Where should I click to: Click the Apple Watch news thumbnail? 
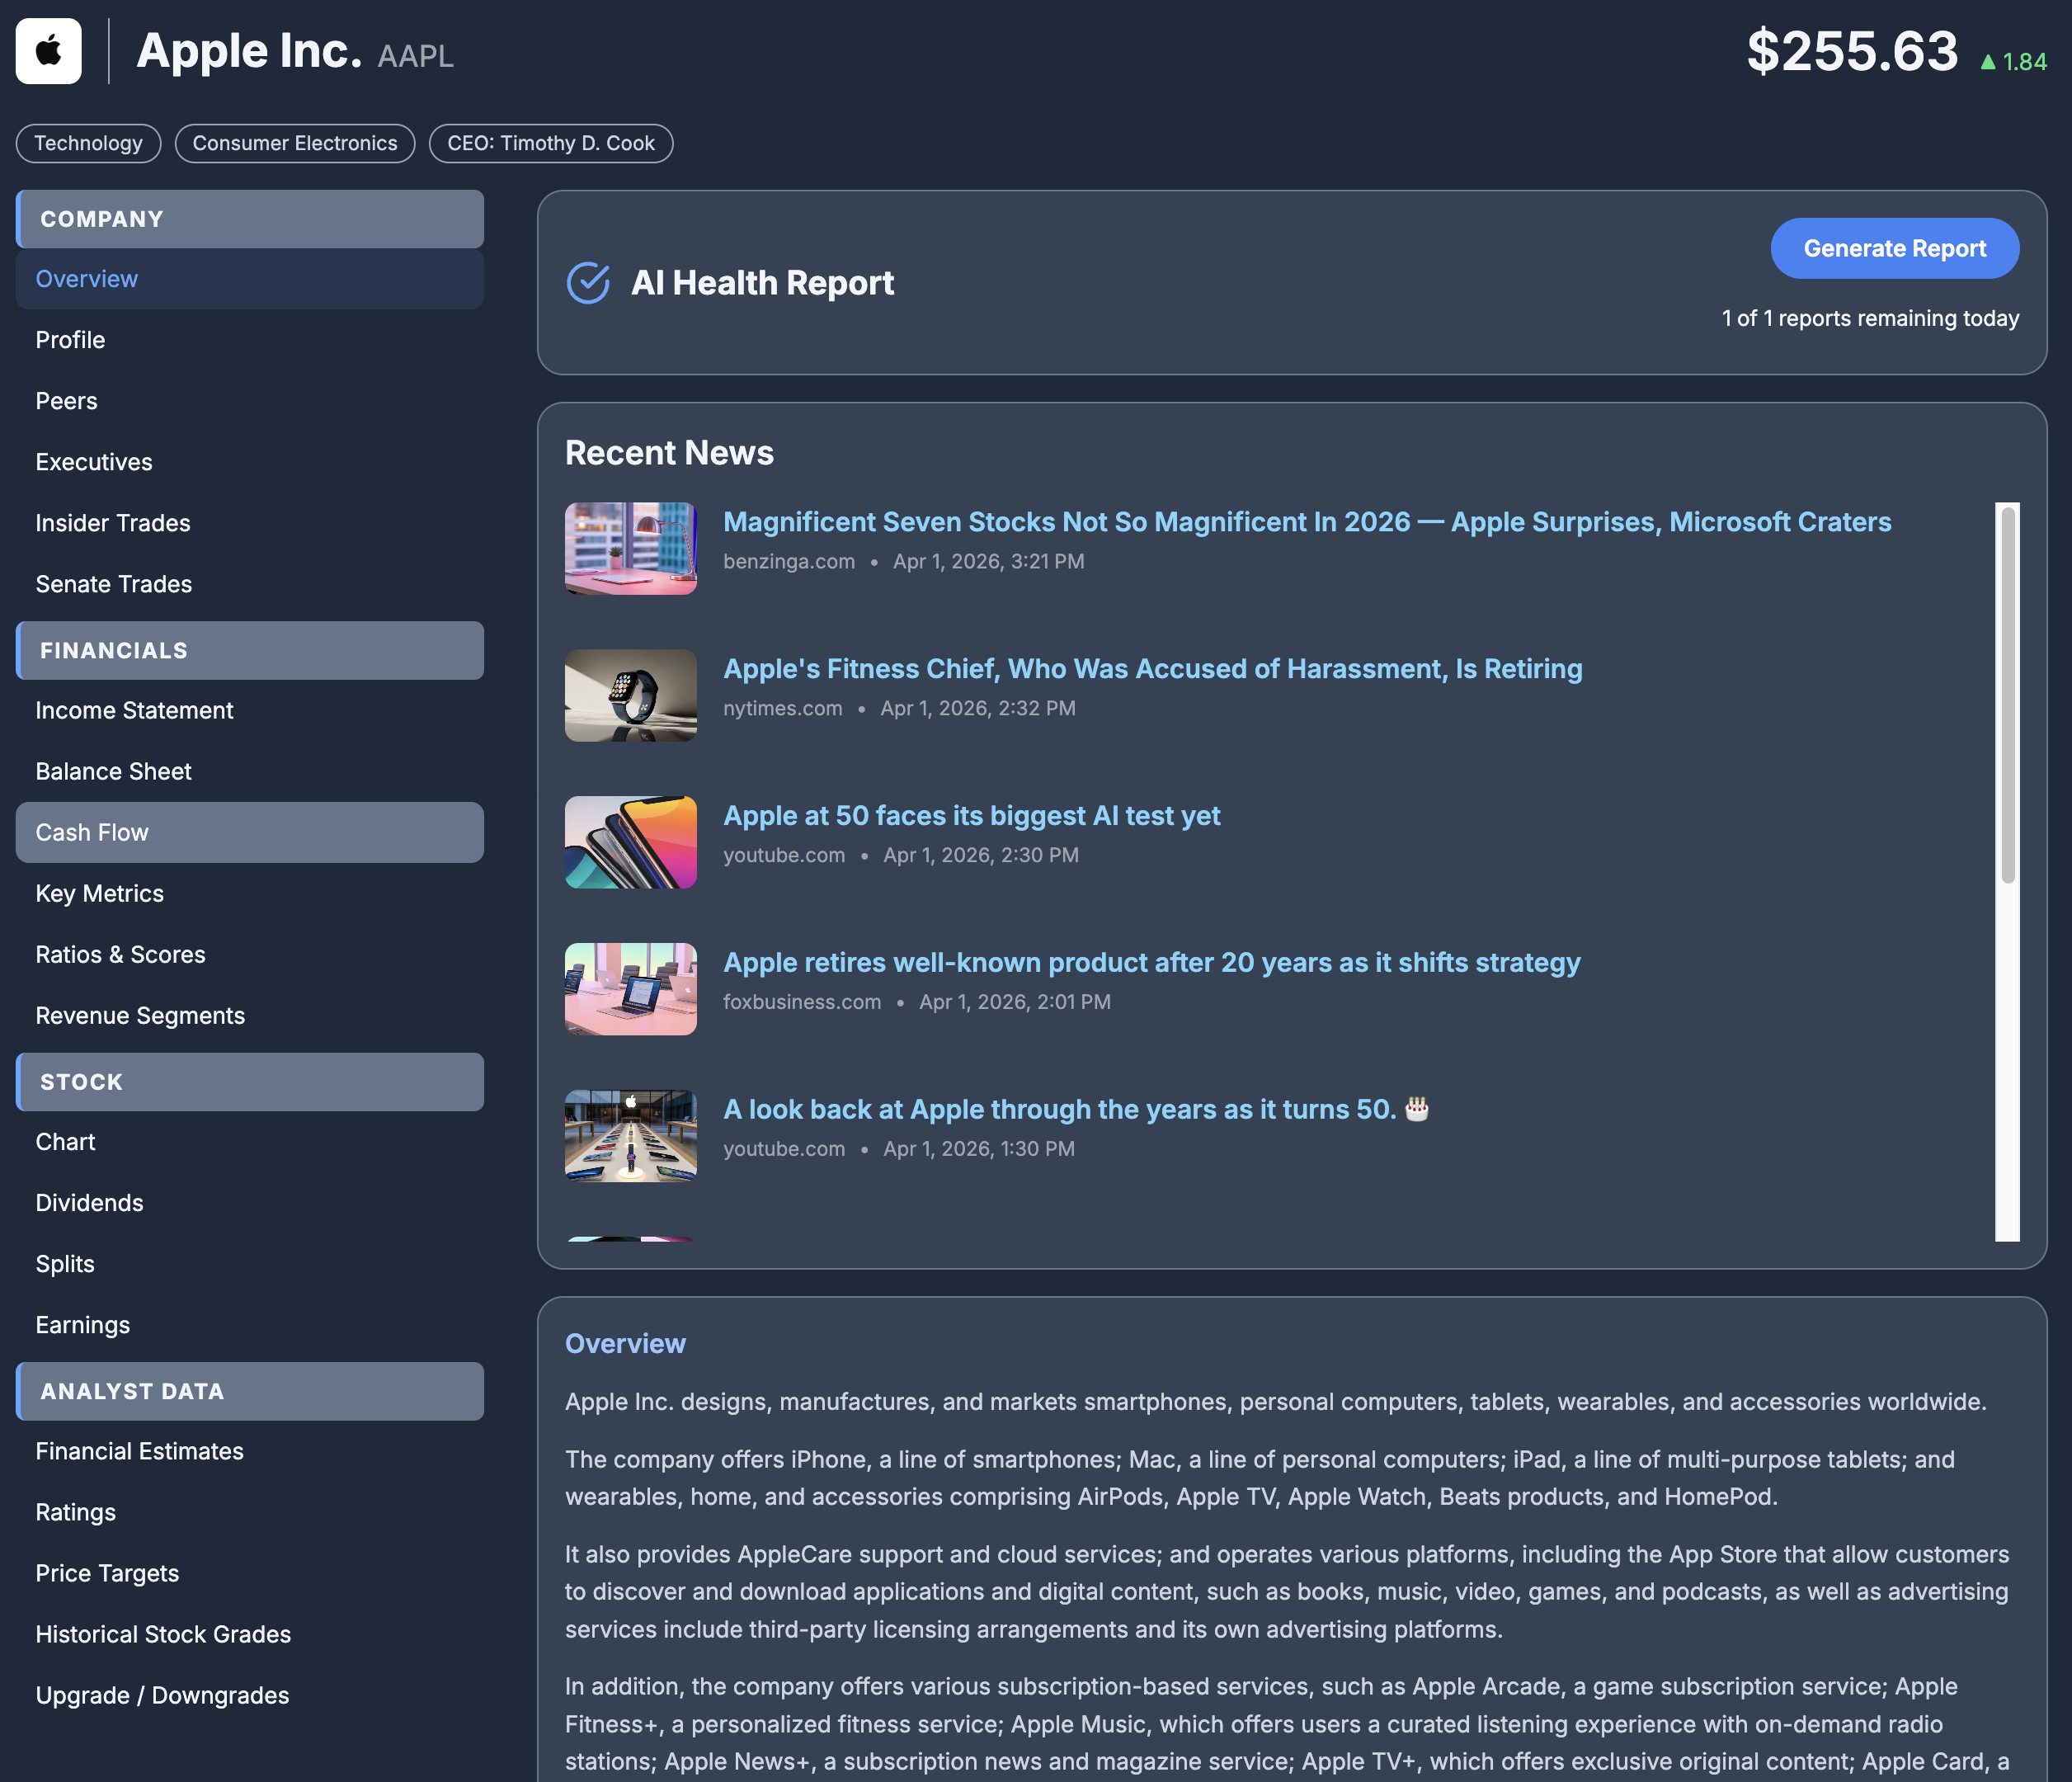tap(630, 694)
